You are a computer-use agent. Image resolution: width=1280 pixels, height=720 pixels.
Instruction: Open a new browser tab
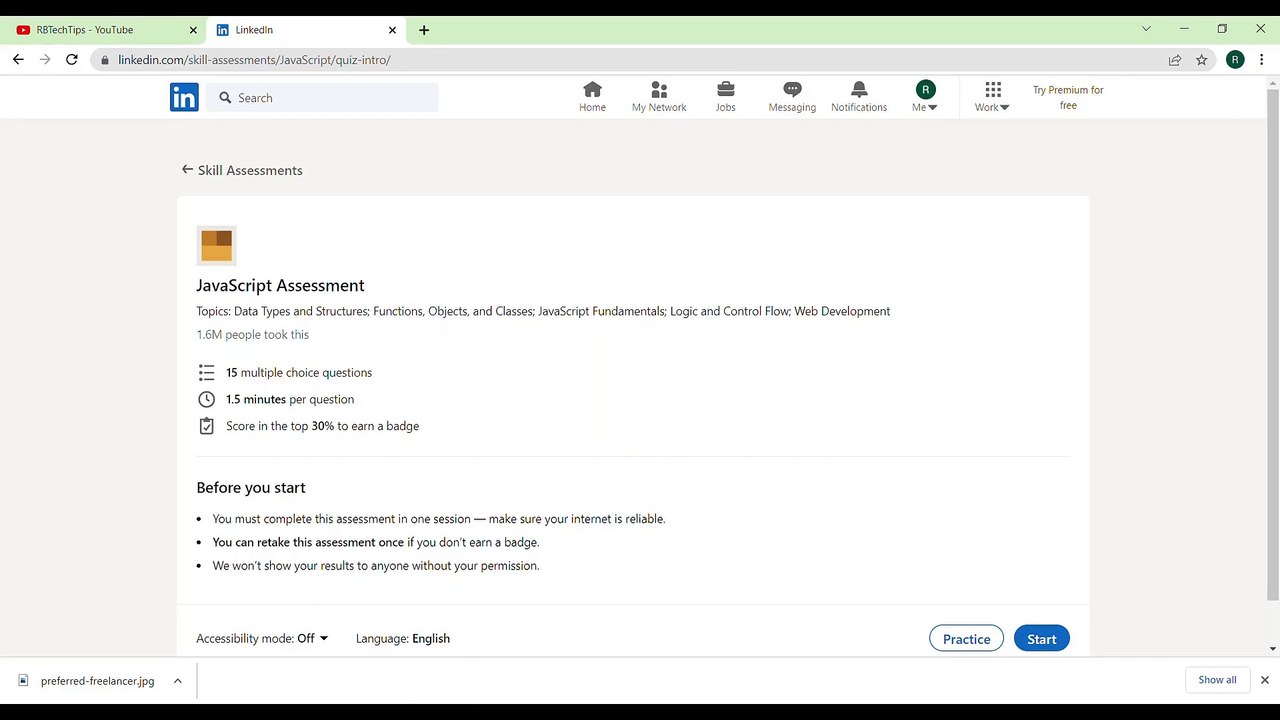[424, 30]
